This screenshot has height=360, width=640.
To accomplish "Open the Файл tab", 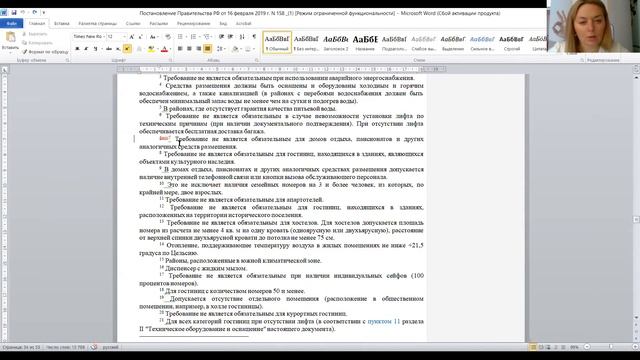I will click(11, 24).
